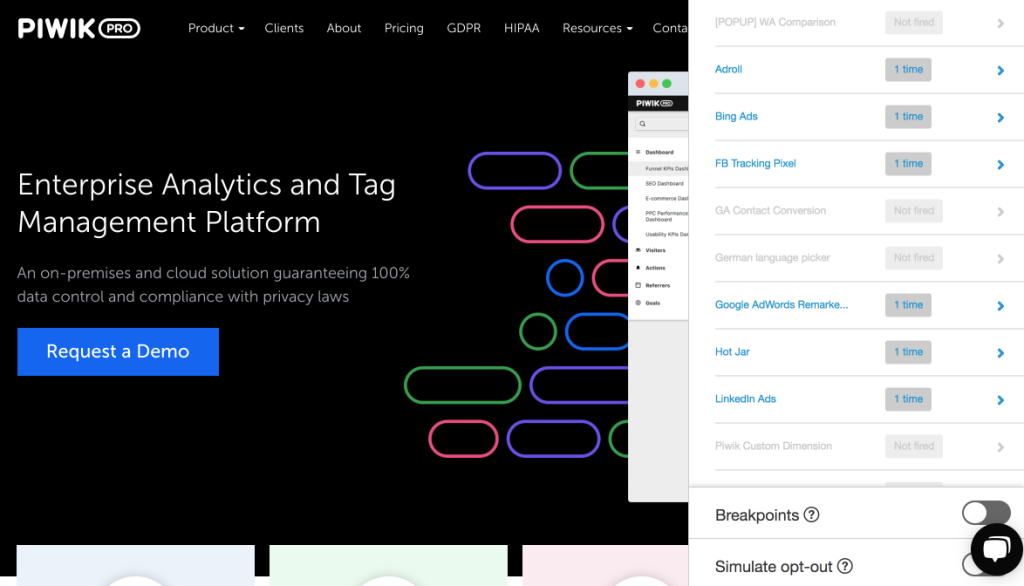Click the German language picker tag name
Screen dimensions: 1024x586
tap(772, 257)
